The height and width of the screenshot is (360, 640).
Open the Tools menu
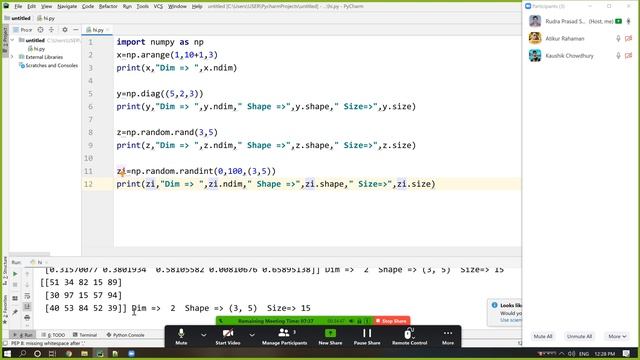coord(142,7)
